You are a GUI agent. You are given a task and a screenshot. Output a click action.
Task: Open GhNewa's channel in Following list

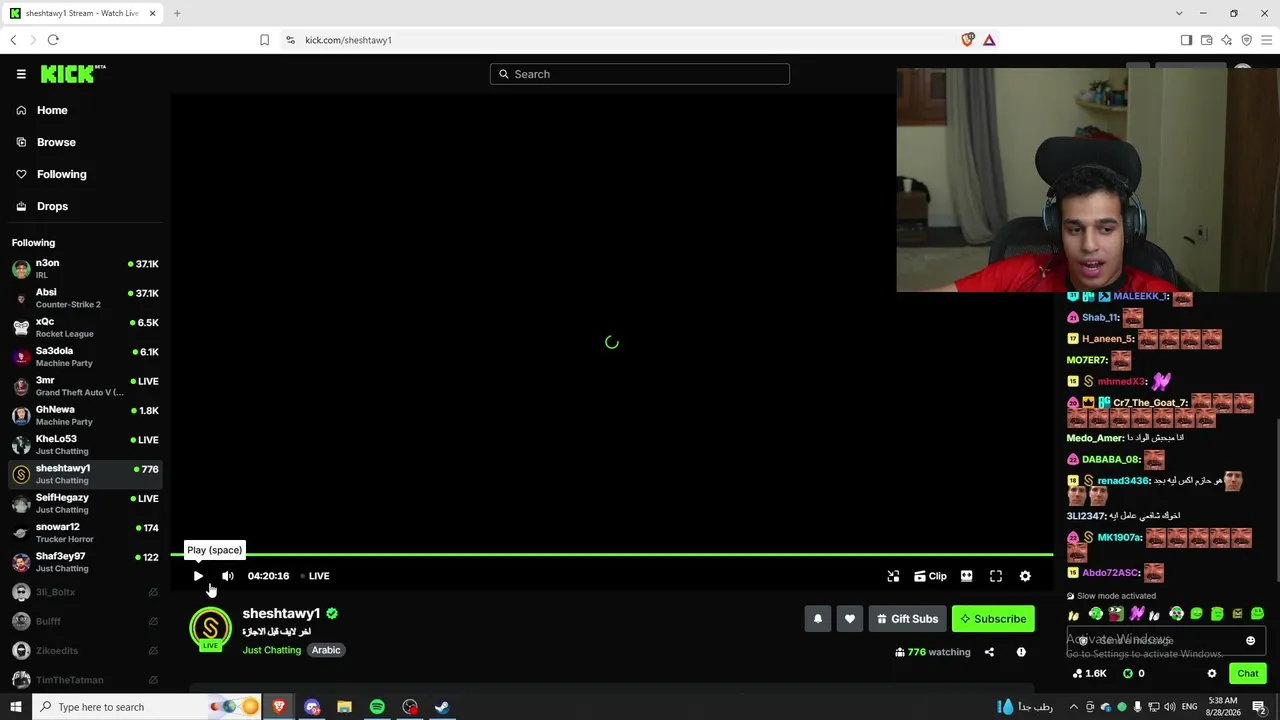pos(85,415)
